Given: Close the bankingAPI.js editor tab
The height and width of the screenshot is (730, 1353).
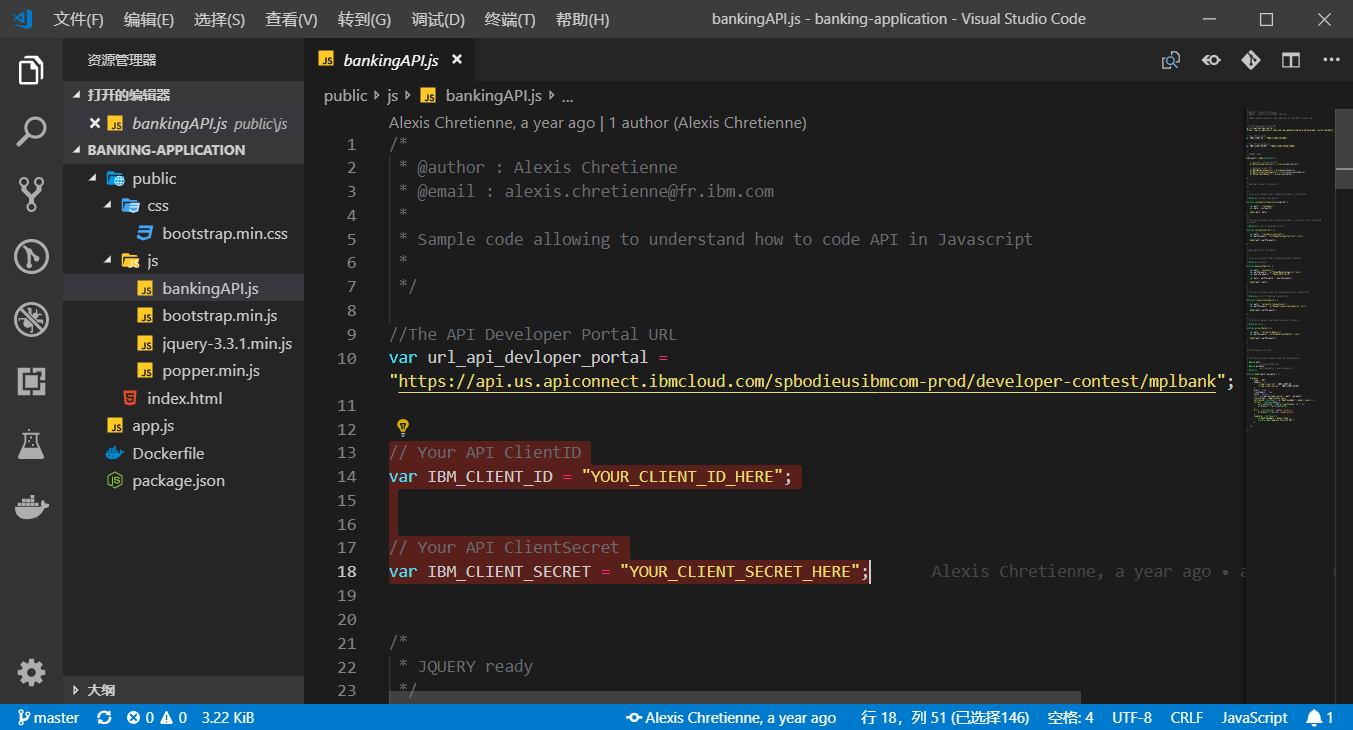Looking at the screenshot, I should coord(457,60).
